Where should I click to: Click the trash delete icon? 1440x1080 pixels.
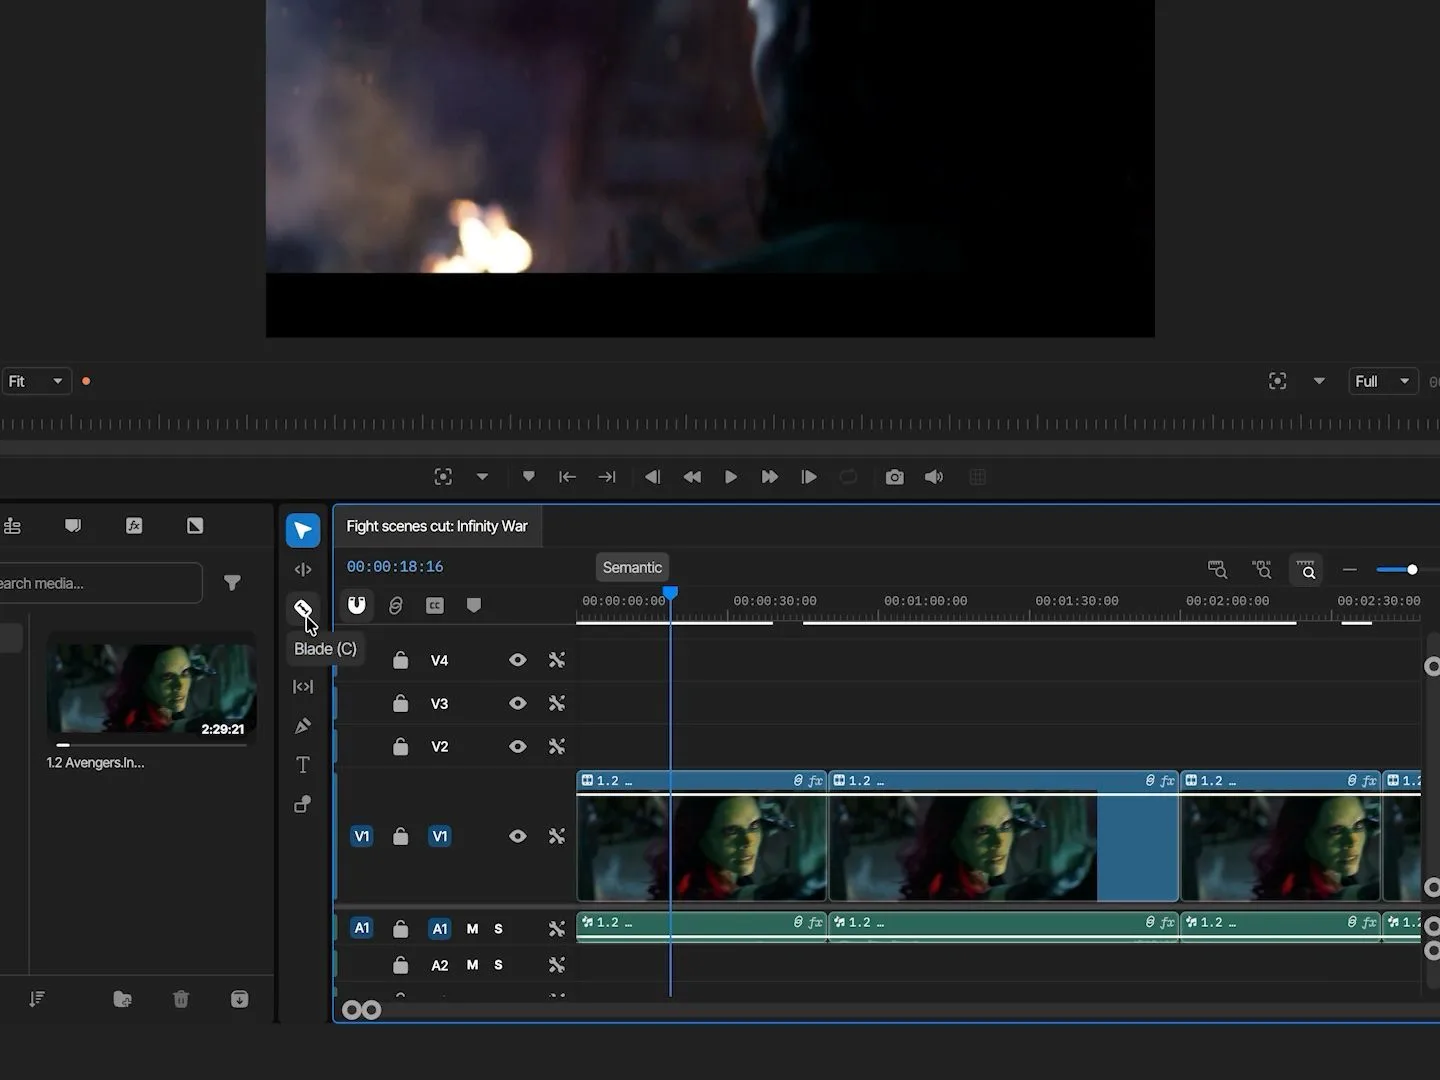181,999
